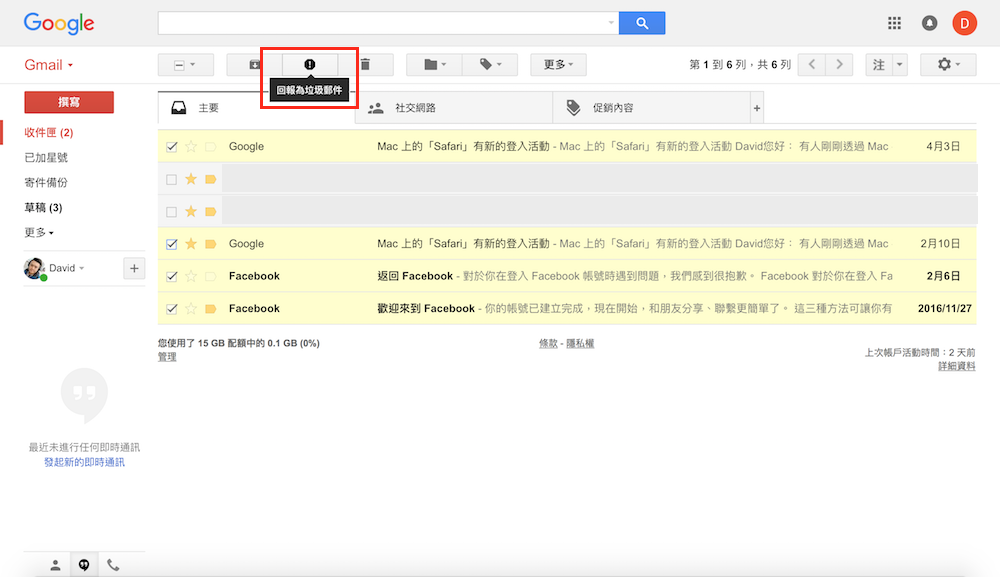1000x577 pixels.
Task: Open the select-all checkbox dropdown
Action: pos(186,64)
